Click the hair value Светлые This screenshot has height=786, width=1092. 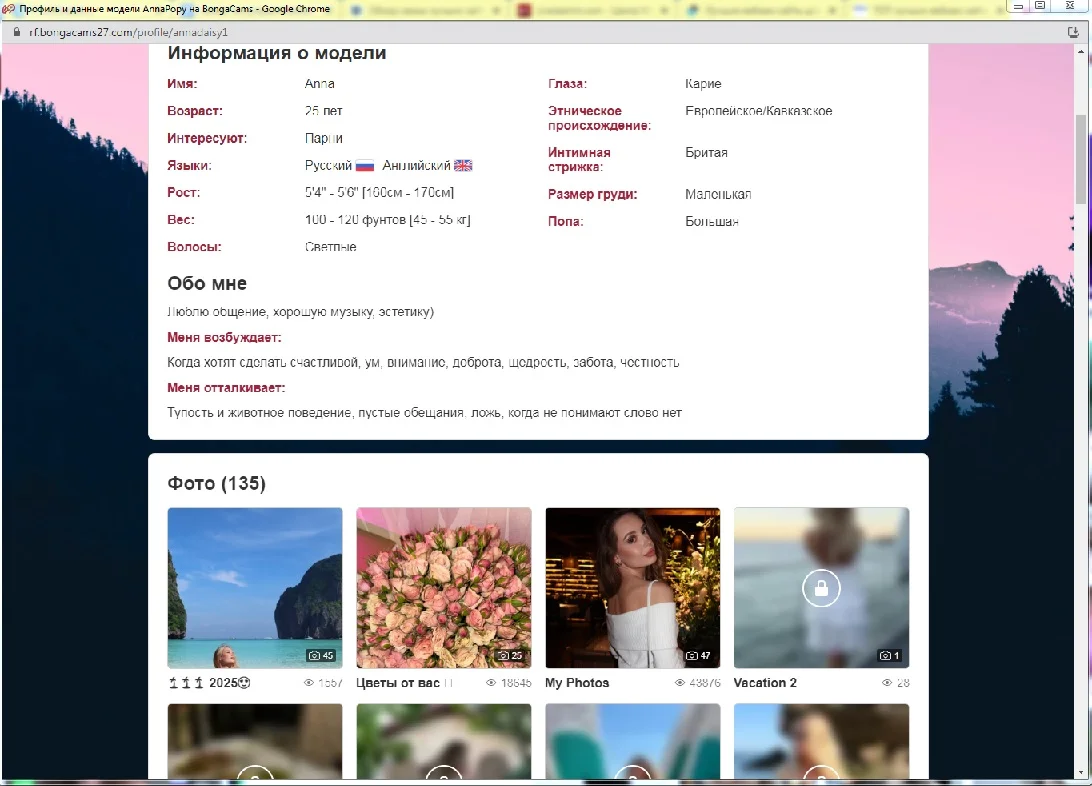click(331, 247)
